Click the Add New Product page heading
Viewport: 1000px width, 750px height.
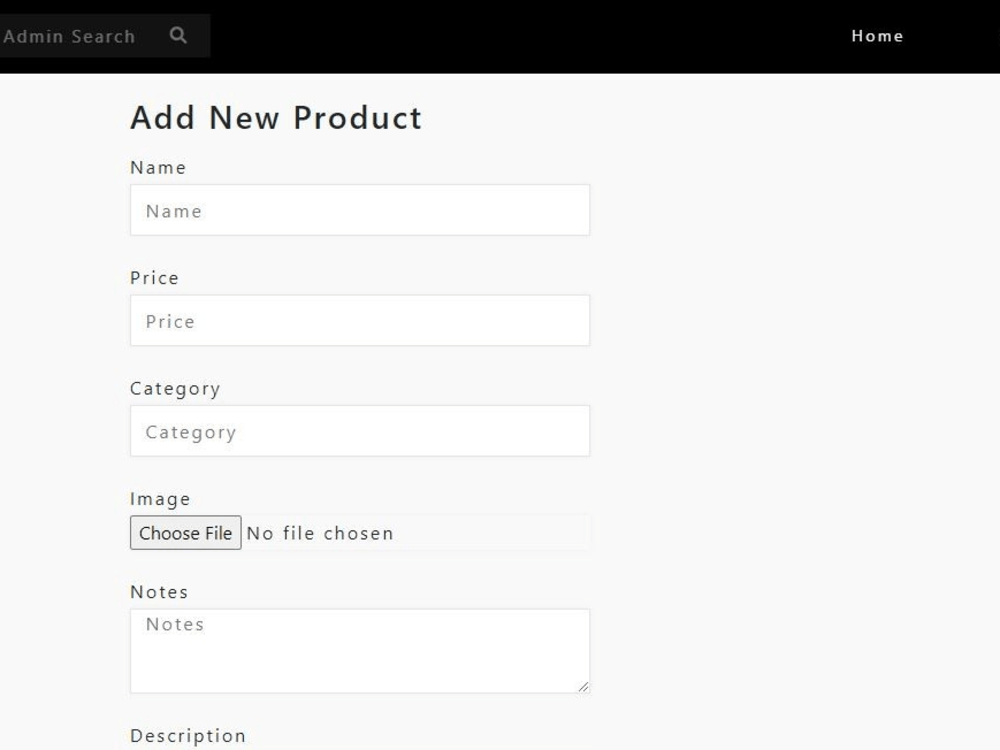click(x=275, y=117)
